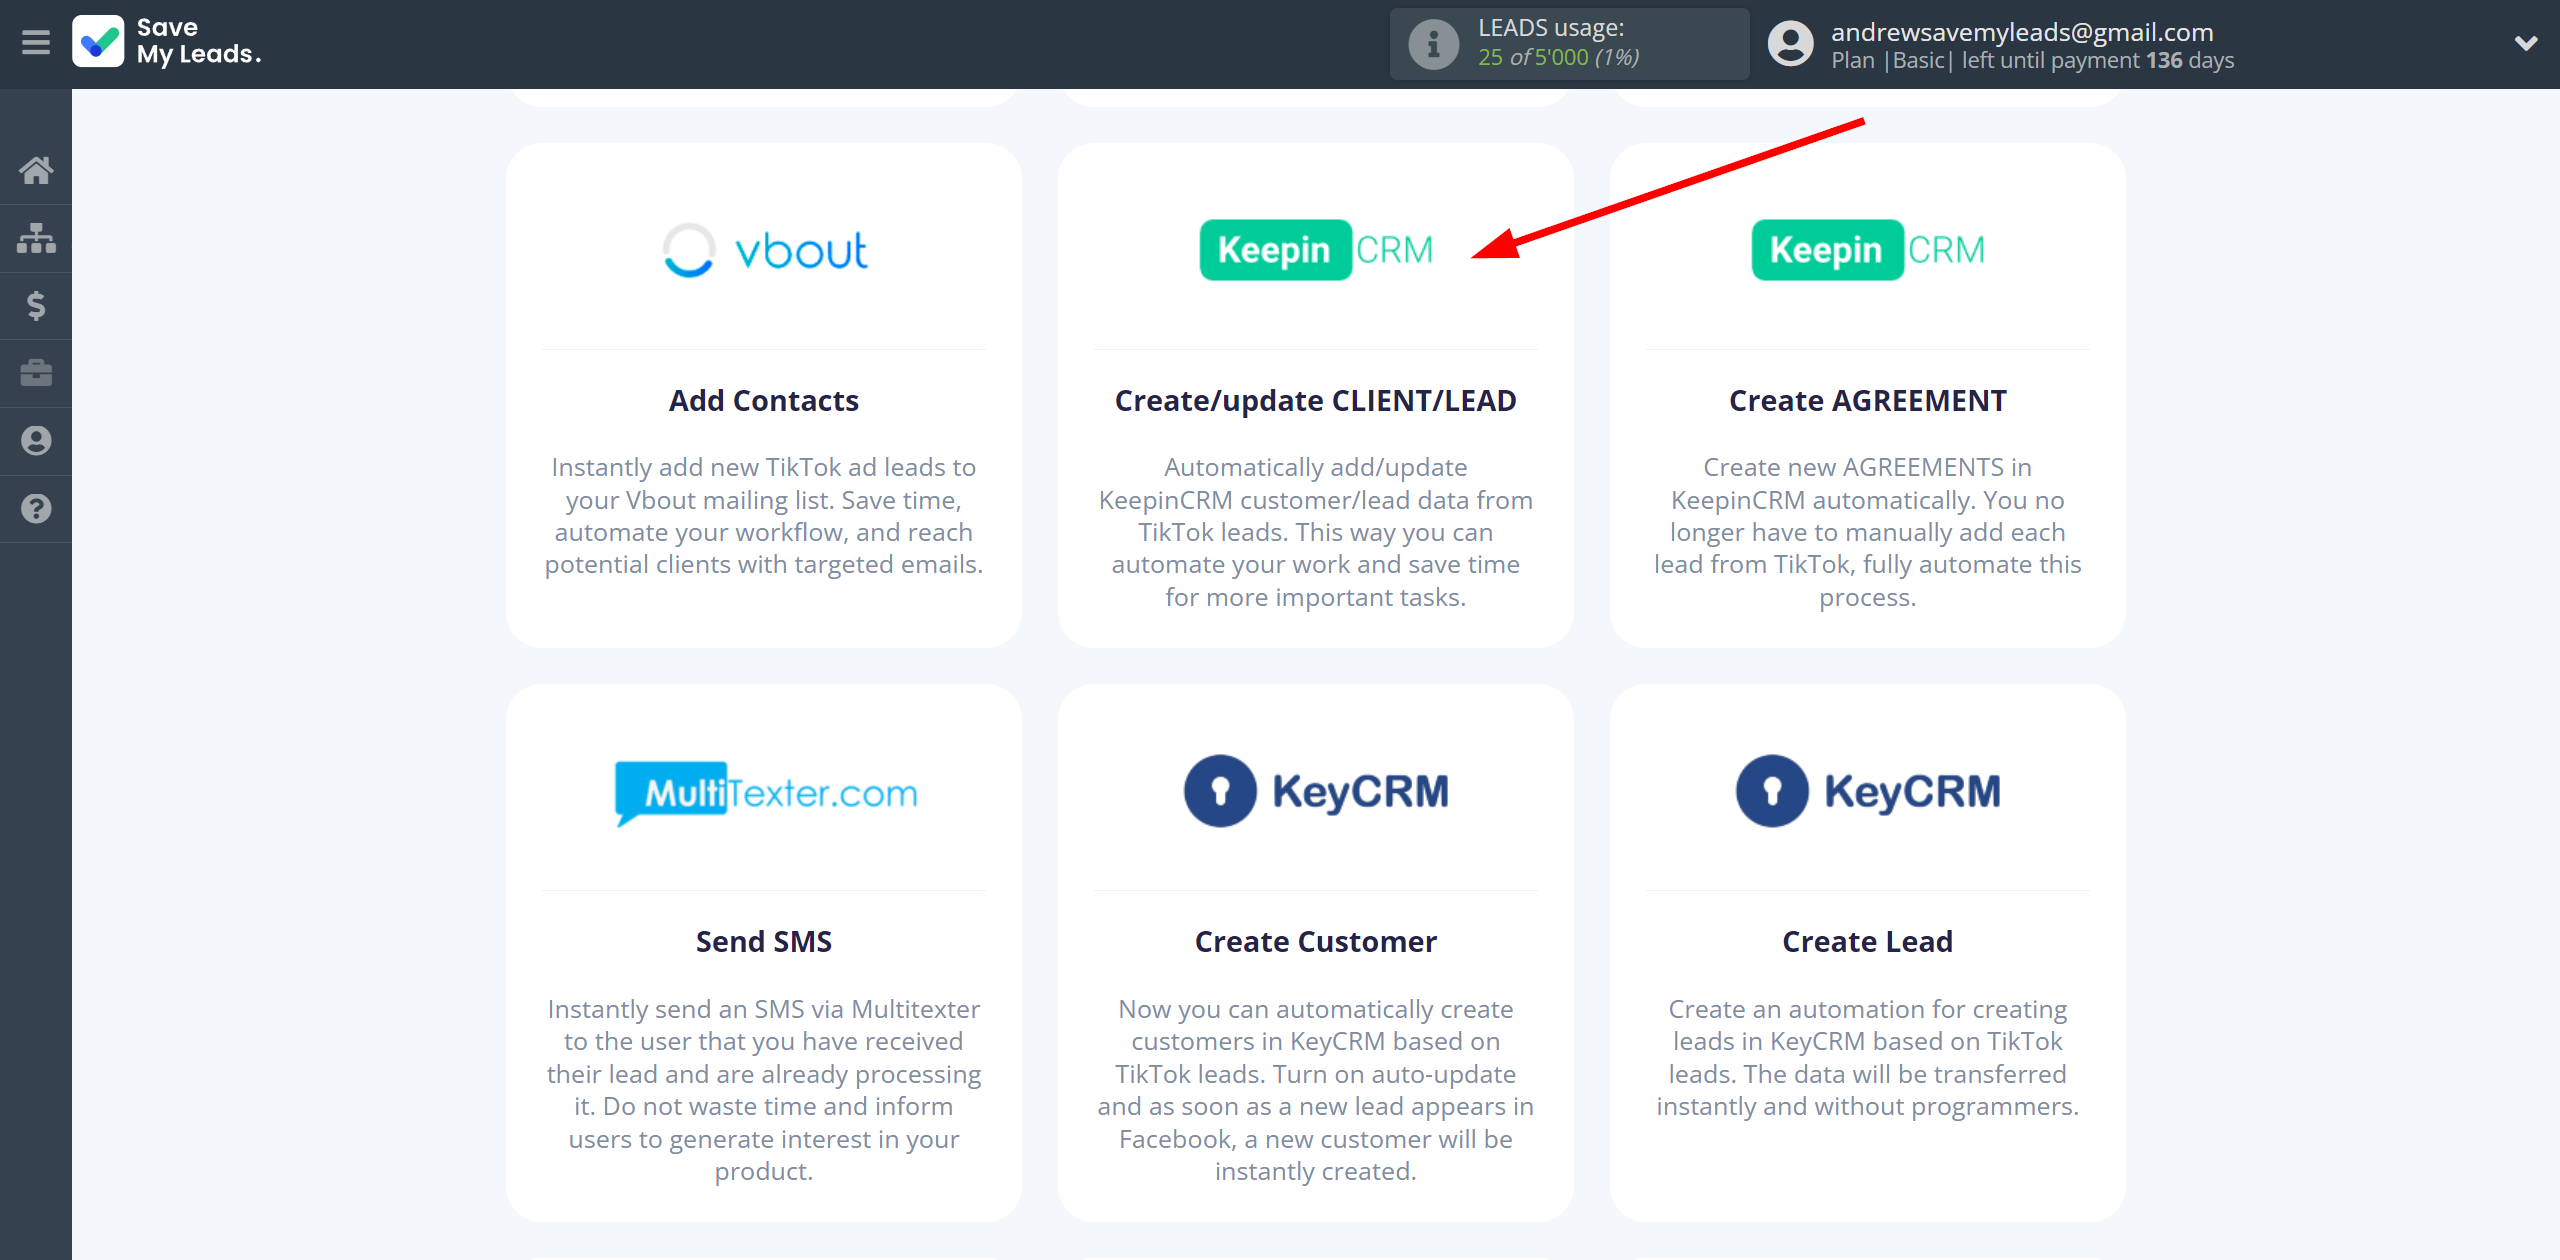
Task: Expand the account dropdown chevron
Action: coord(2526,43)
